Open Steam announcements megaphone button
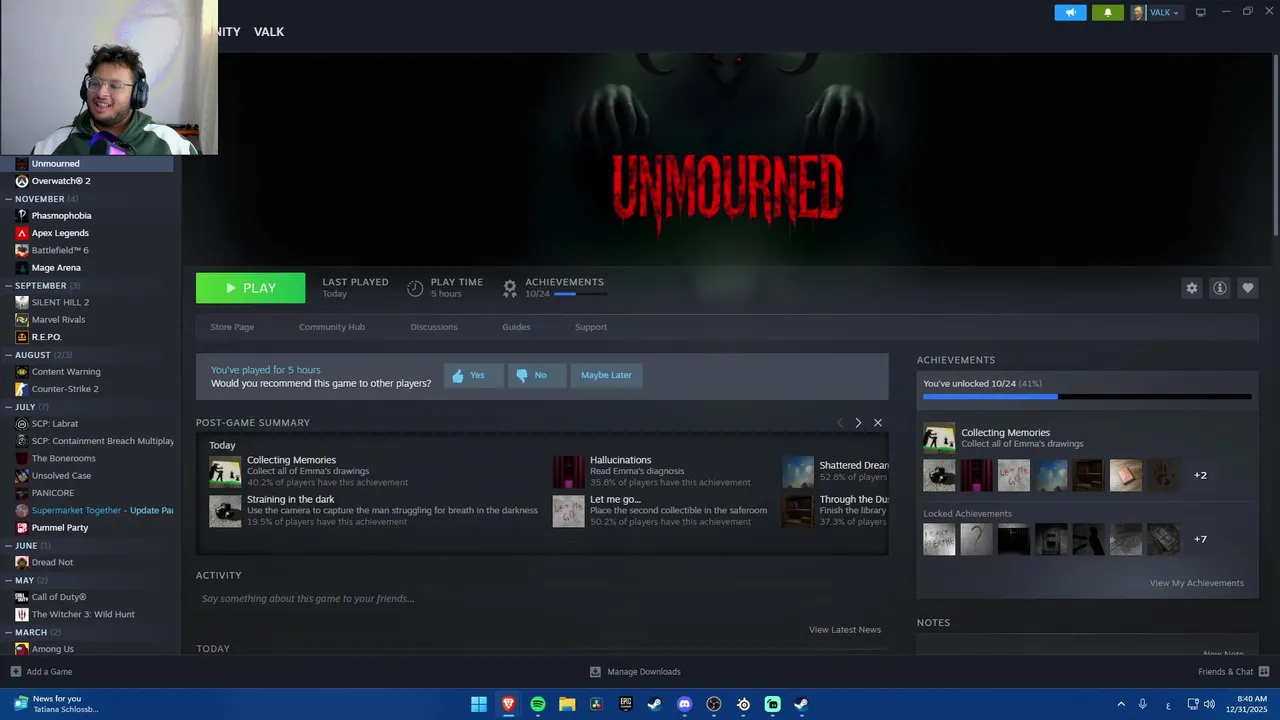Image resolution: width=1280 pixels, height=720 pixels. click(1070, 12)
